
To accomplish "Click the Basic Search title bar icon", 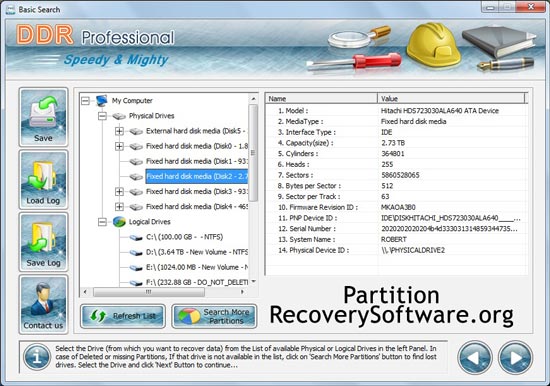I will click(x=11, y=9).
